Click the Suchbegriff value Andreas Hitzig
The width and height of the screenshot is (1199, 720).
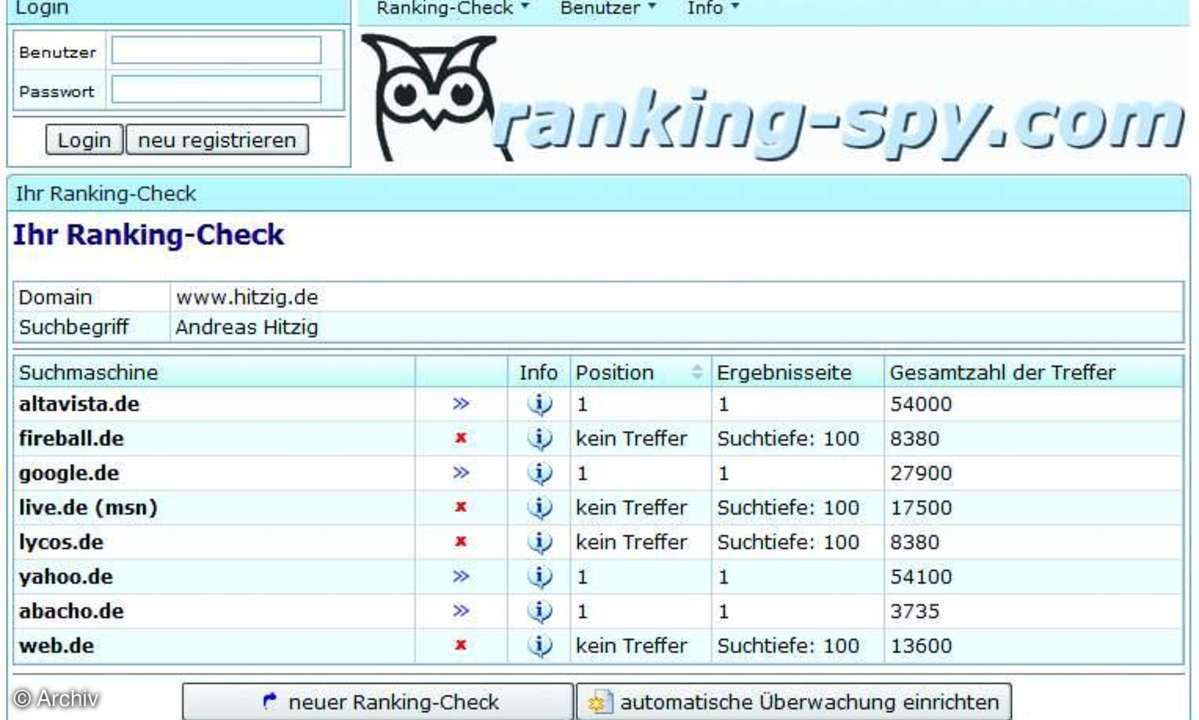[246, 327]
